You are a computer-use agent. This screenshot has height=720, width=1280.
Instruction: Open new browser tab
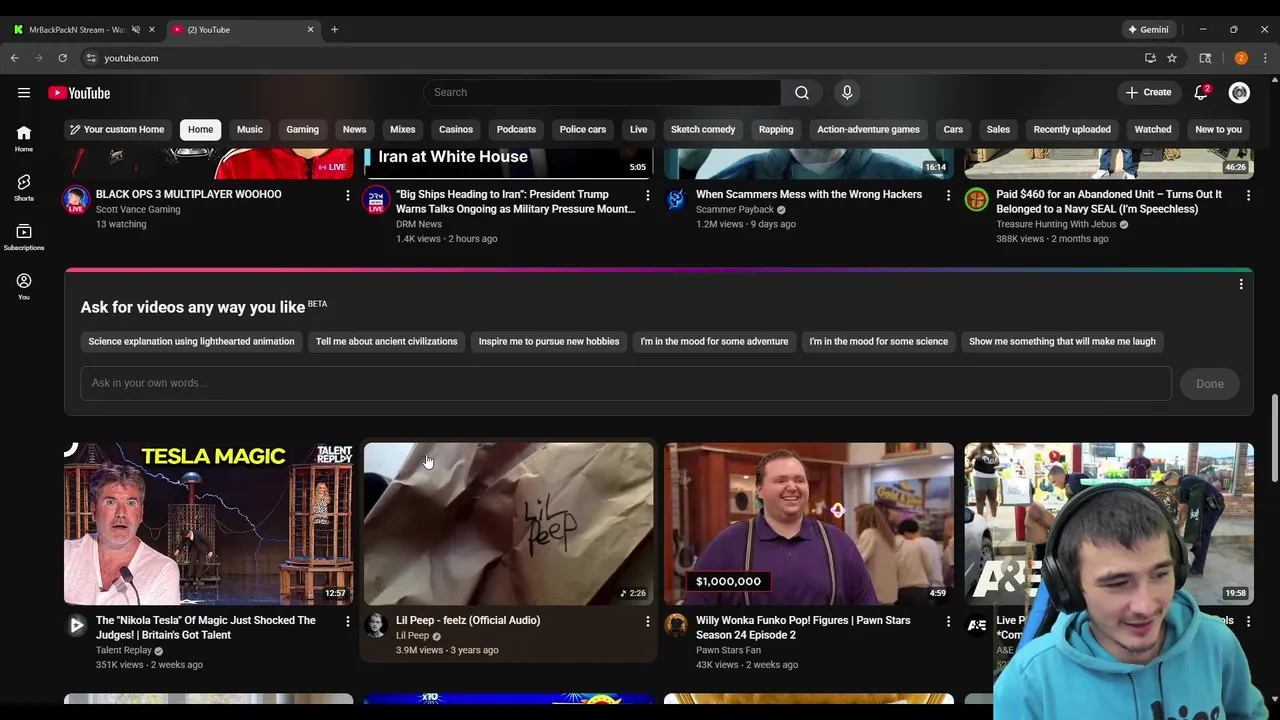334,29
